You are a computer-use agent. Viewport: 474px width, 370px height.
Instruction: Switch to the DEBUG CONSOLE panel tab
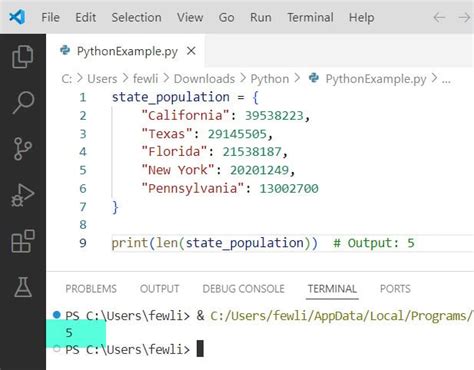click(x=244, y=289)
